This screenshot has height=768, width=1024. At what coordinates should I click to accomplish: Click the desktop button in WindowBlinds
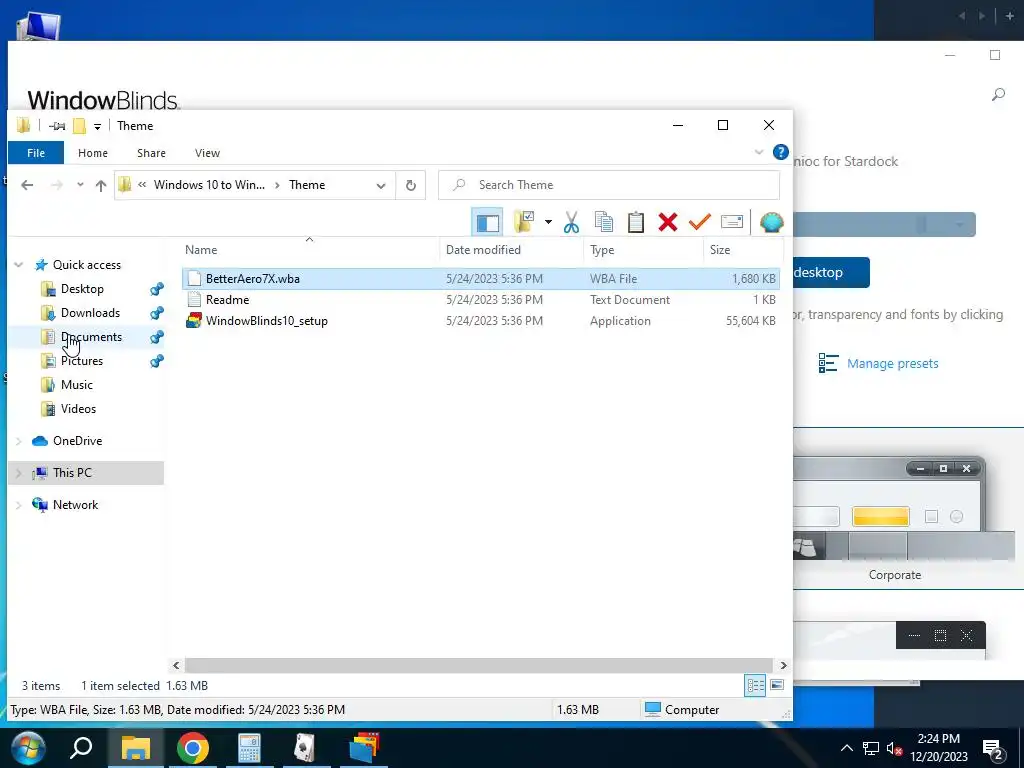pyautogui.click(x=831, y=272)
